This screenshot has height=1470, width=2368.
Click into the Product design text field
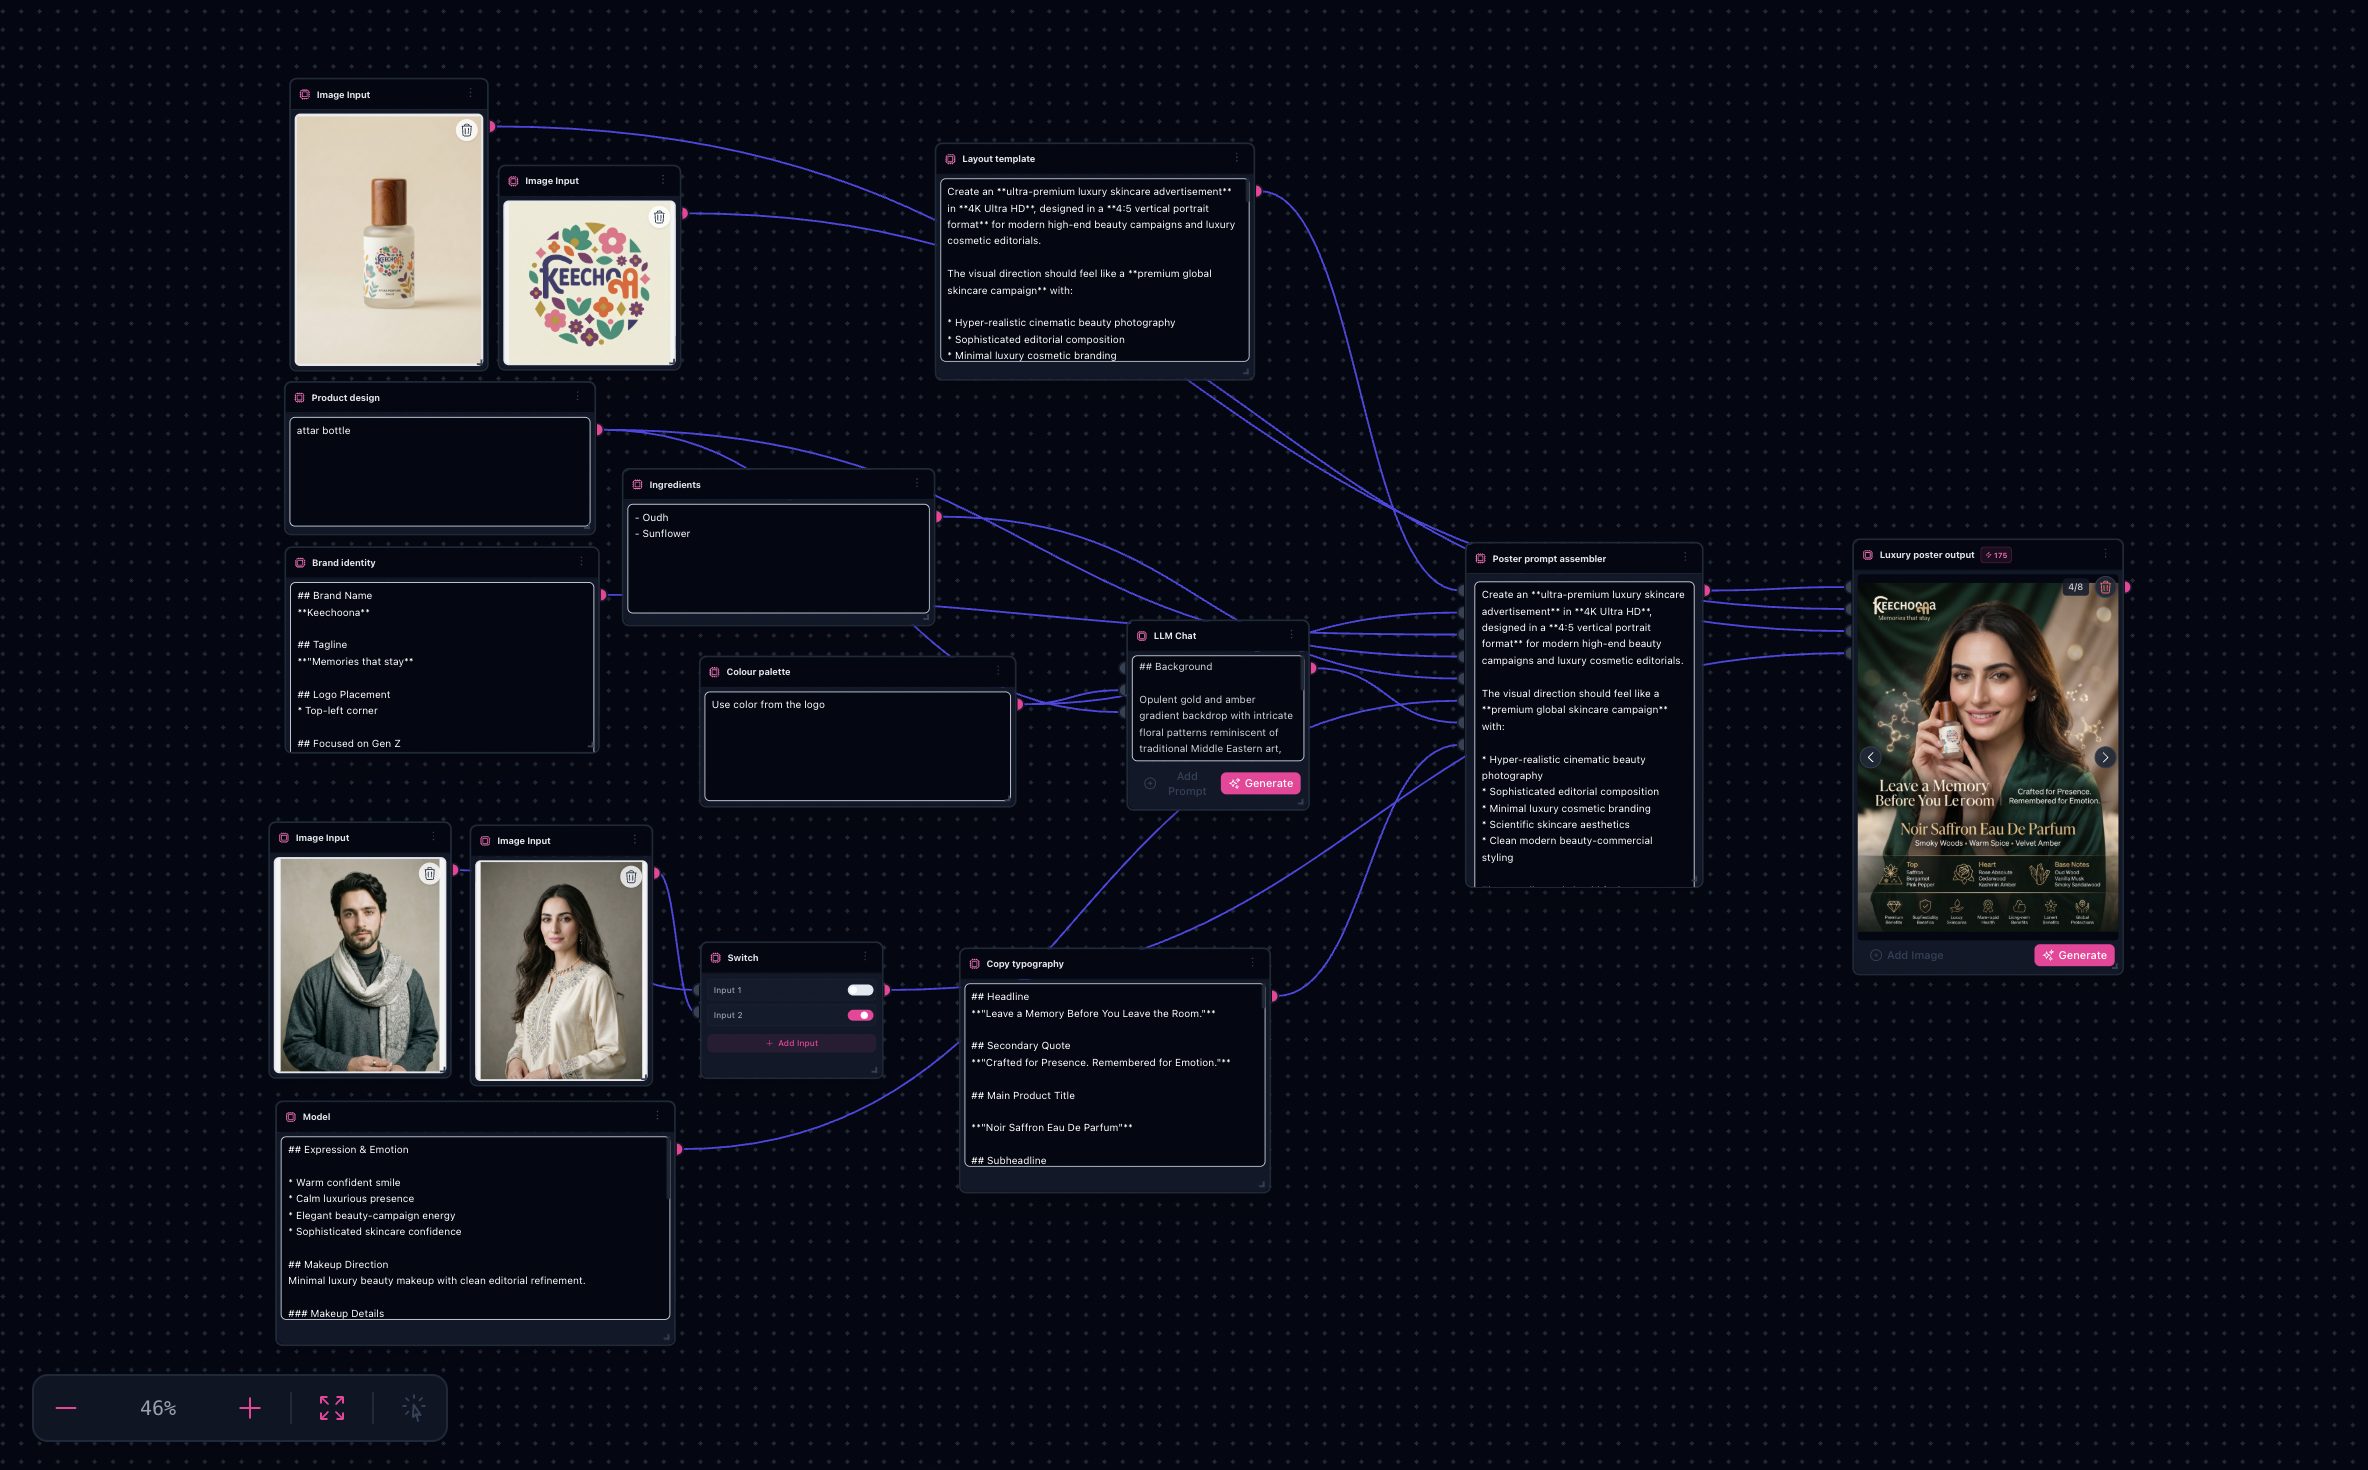tap(440, 472)
